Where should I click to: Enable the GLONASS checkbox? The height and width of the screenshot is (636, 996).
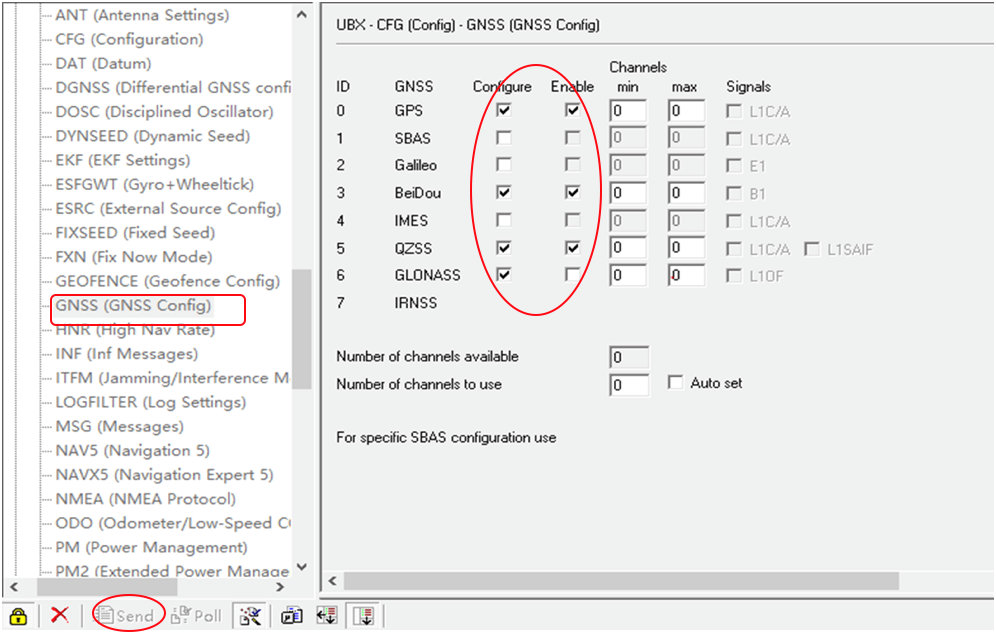572,275
